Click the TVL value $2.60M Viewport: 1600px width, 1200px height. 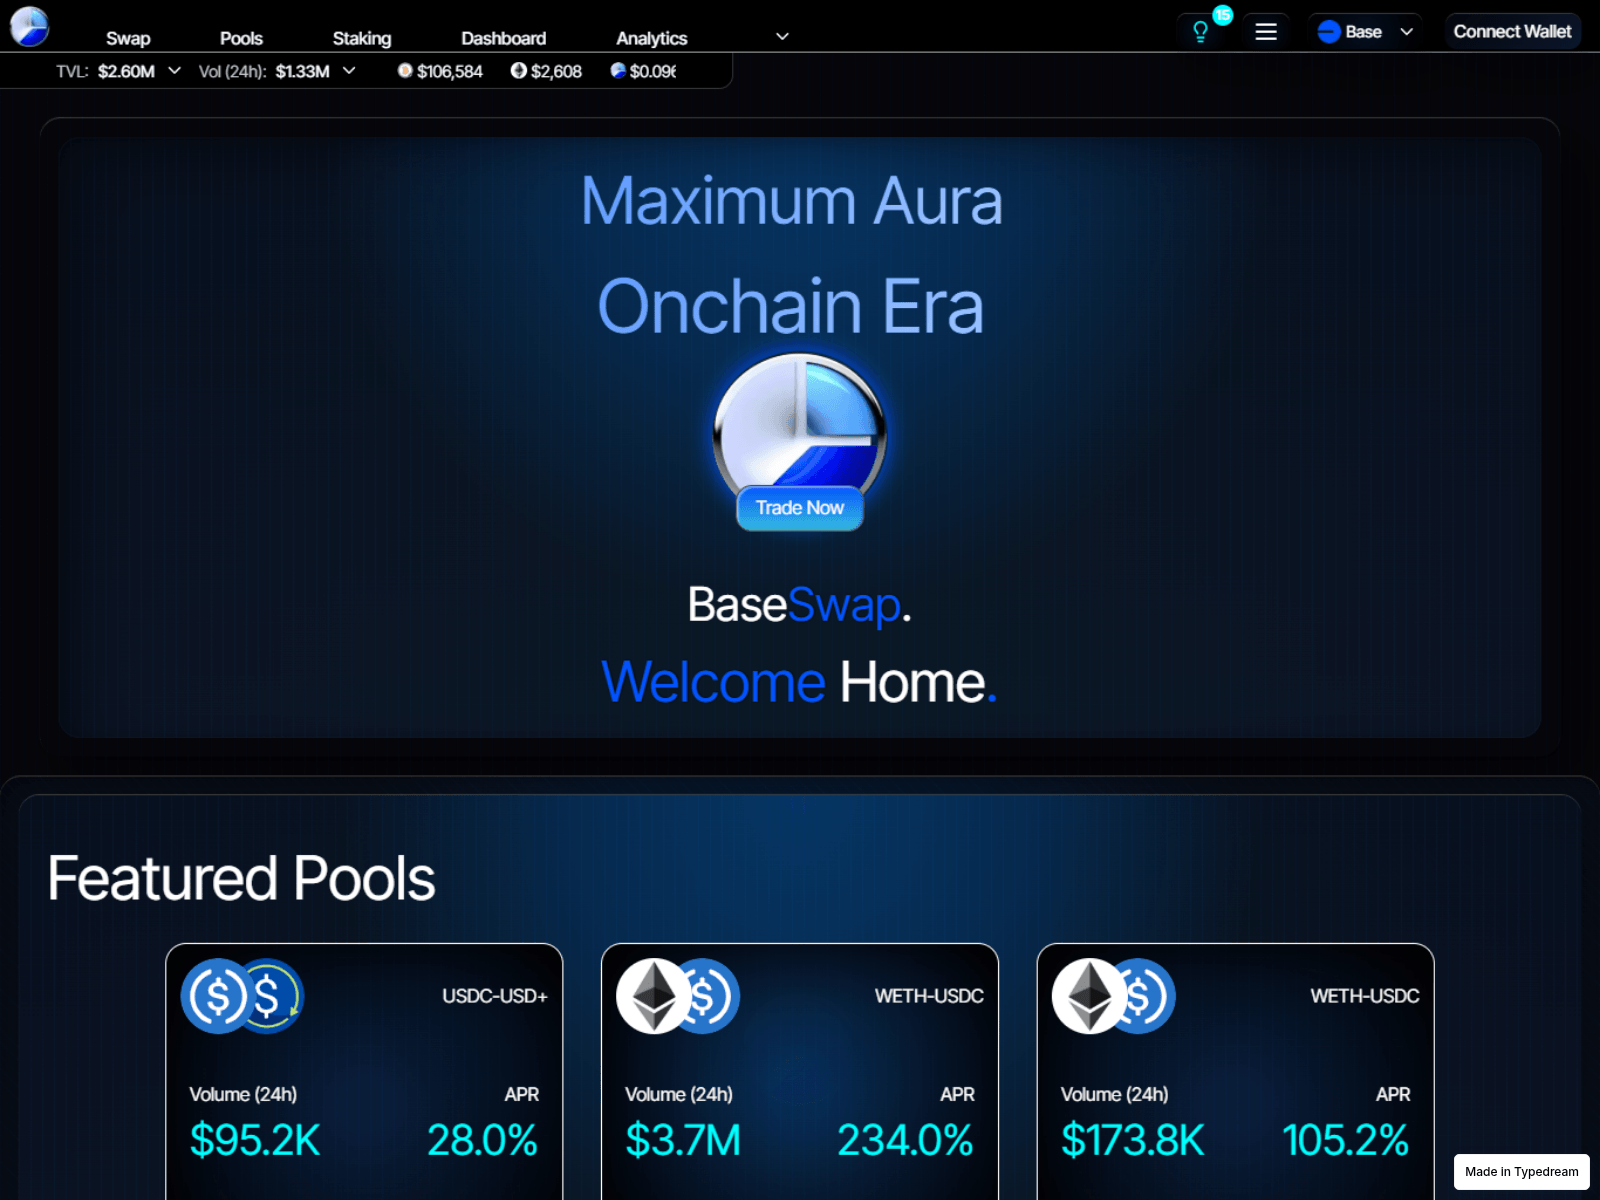127,71
